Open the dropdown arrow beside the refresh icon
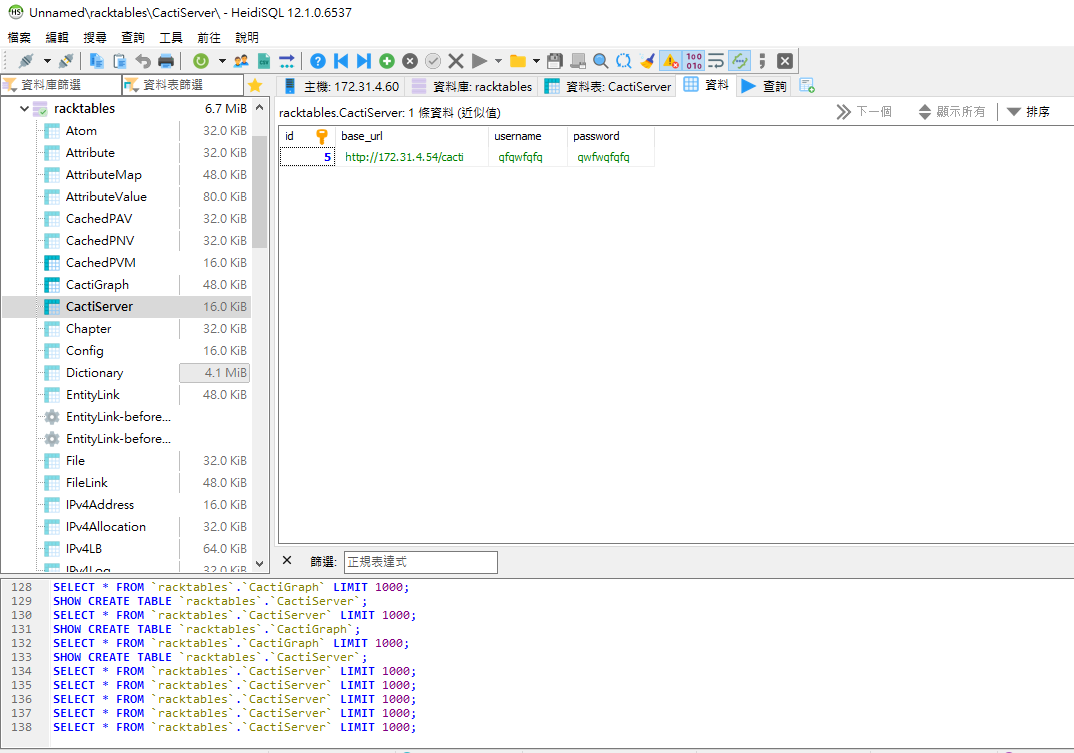 coord(221,61)
